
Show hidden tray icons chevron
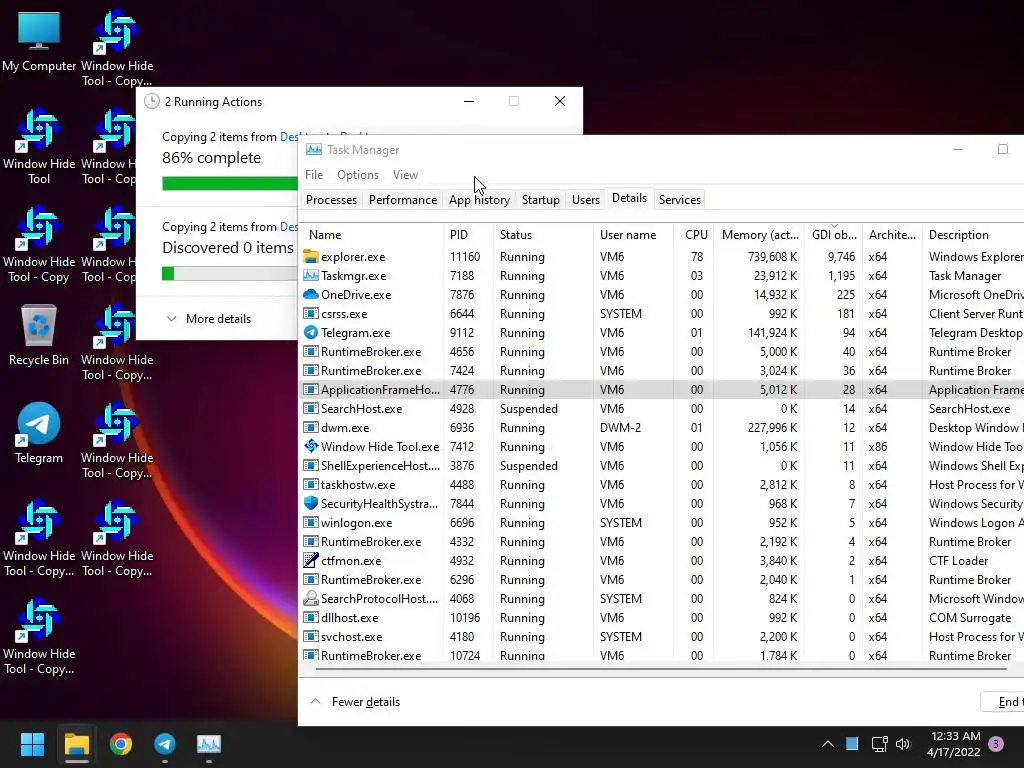point(827,744)
